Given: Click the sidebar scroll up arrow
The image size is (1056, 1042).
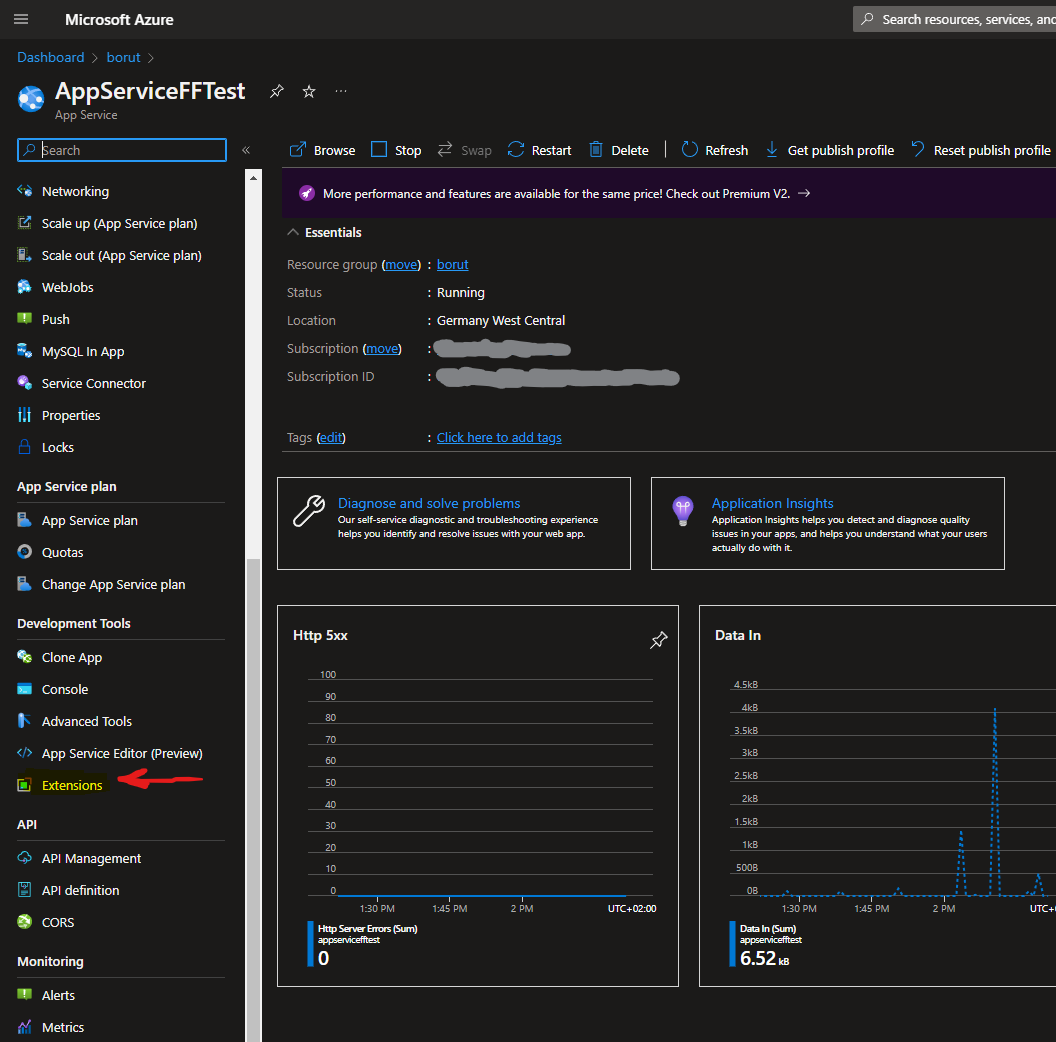Looking at the screenshot, I should (x=253, y=178).
